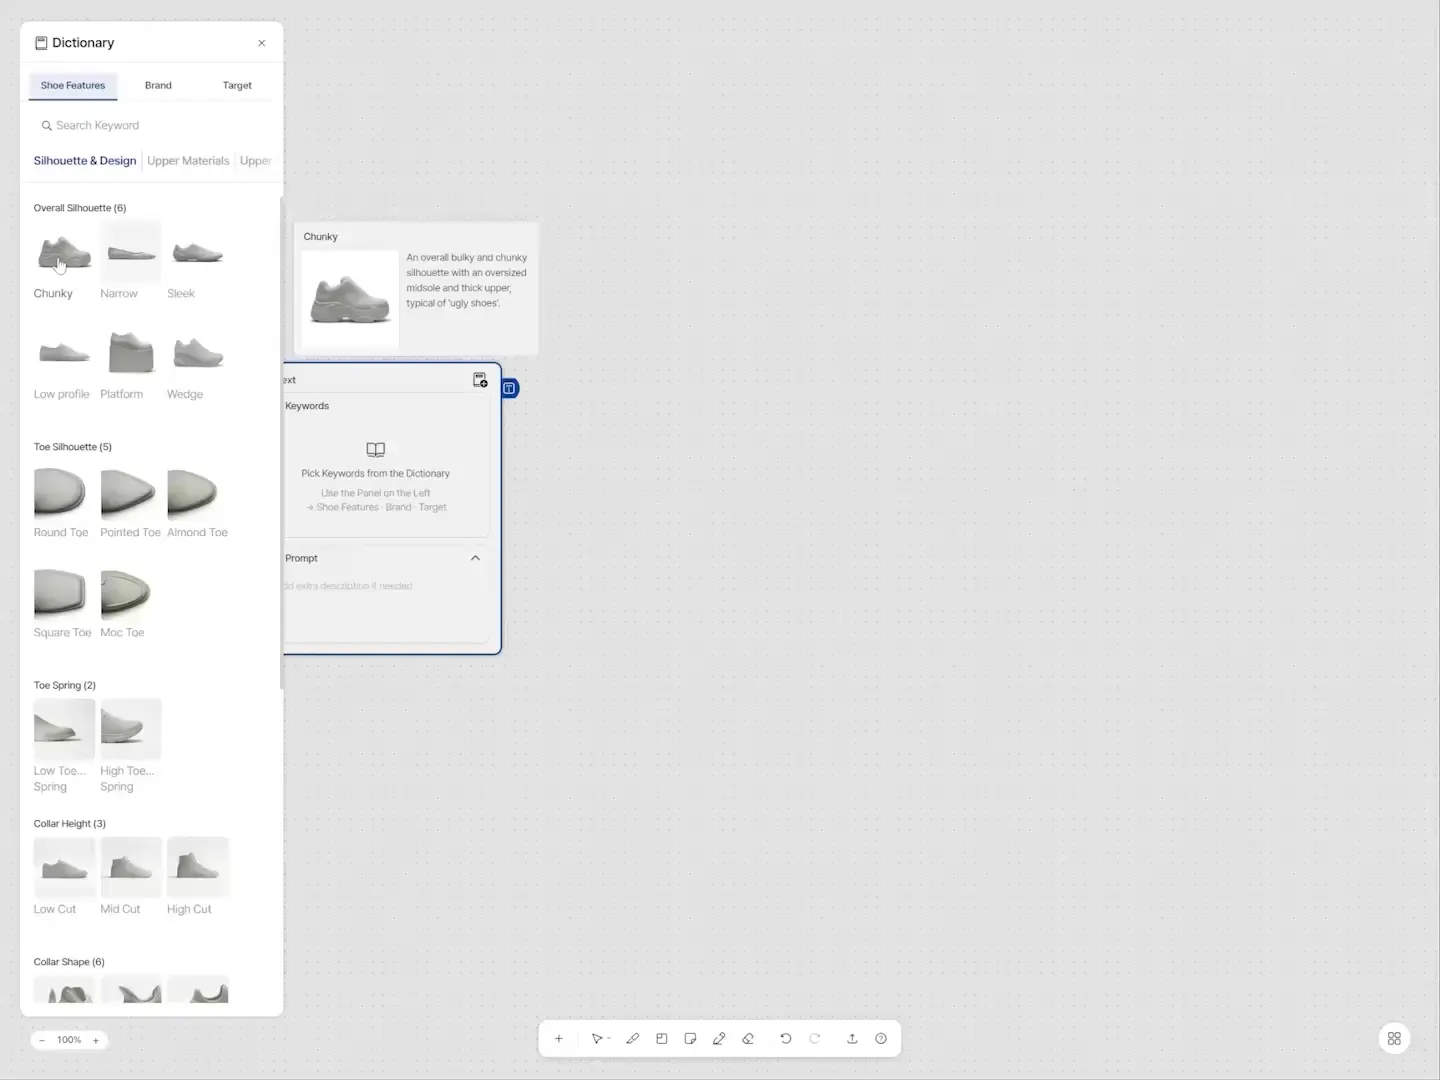Open the Upper Materials category

(x=188, y=161)
